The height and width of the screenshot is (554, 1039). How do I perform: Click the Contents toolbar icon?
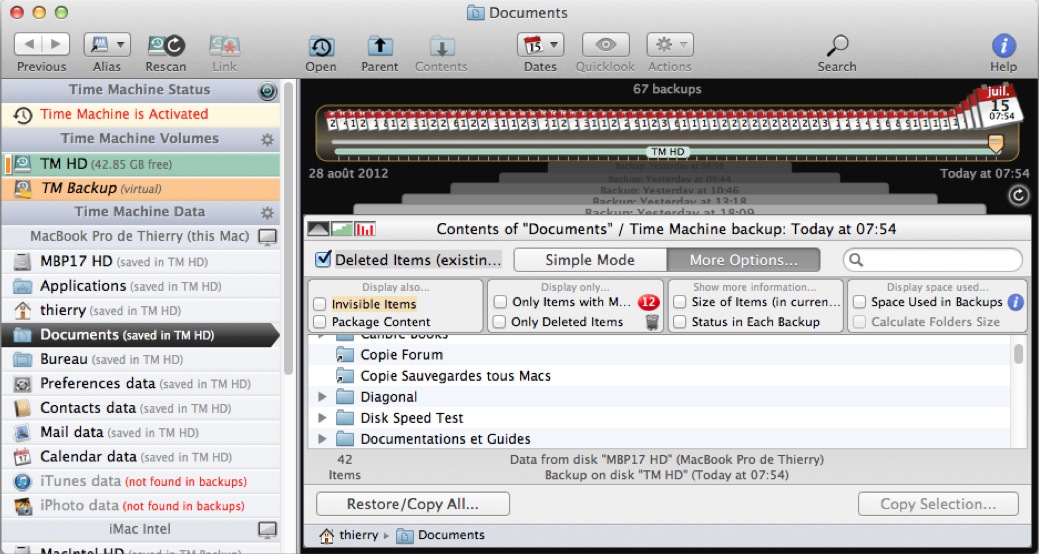(x=441, y=46)
